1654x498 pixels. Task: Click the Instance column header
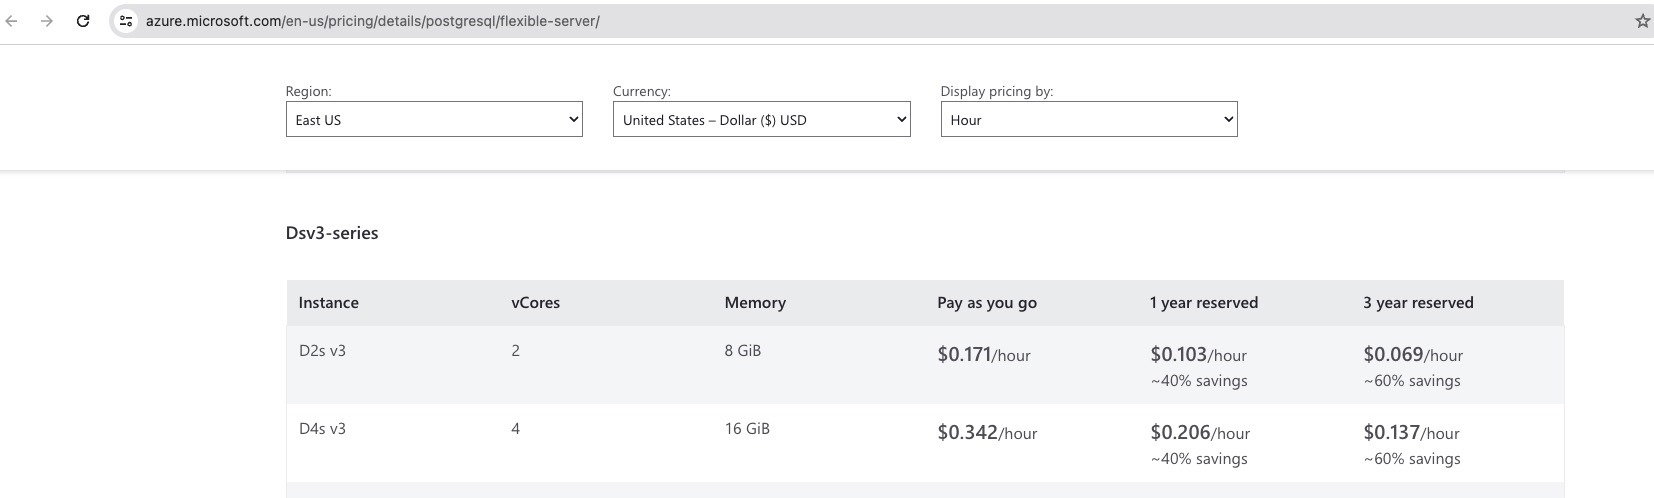point(328,303)
